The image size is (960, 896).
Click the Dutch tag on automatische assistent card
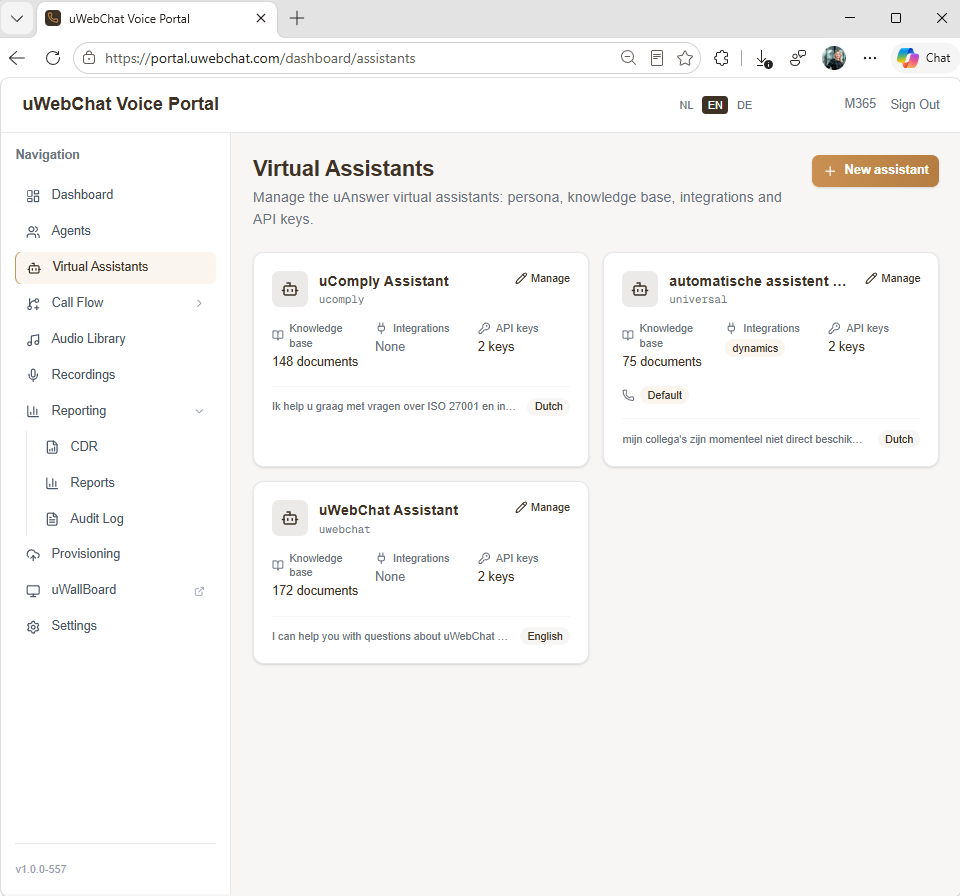(x=899, y=439)
